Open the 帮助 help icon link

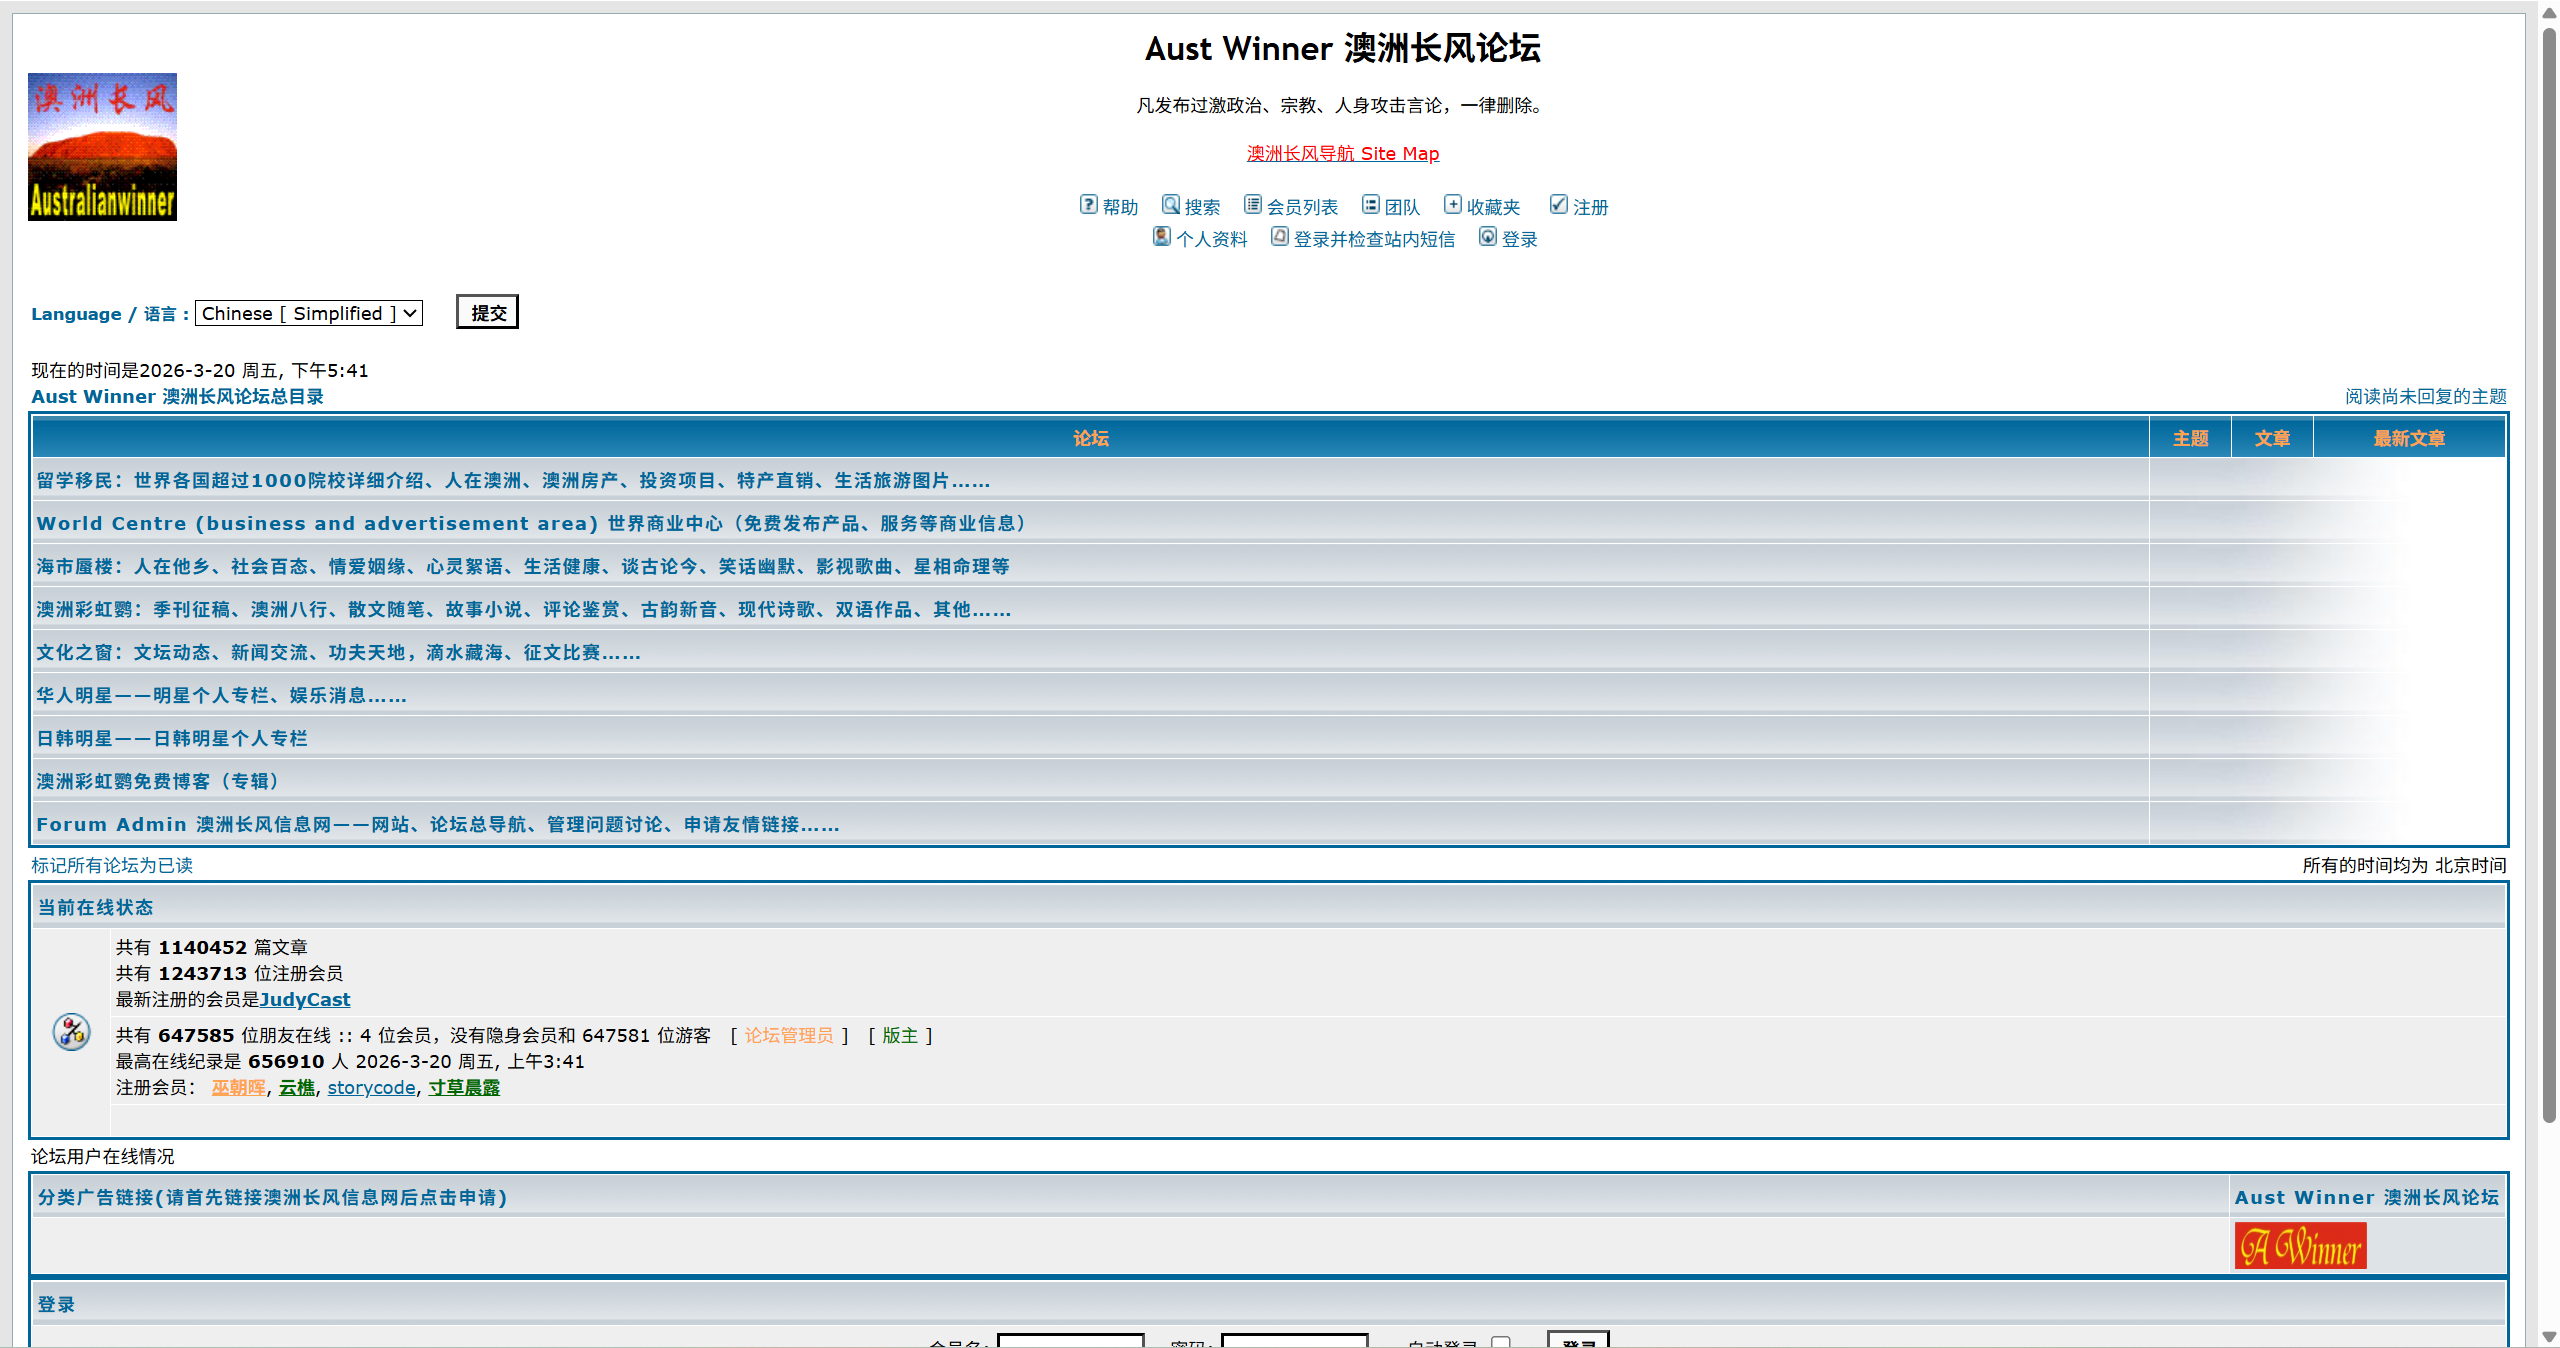pyautogui.click(x=1089, y=205)
